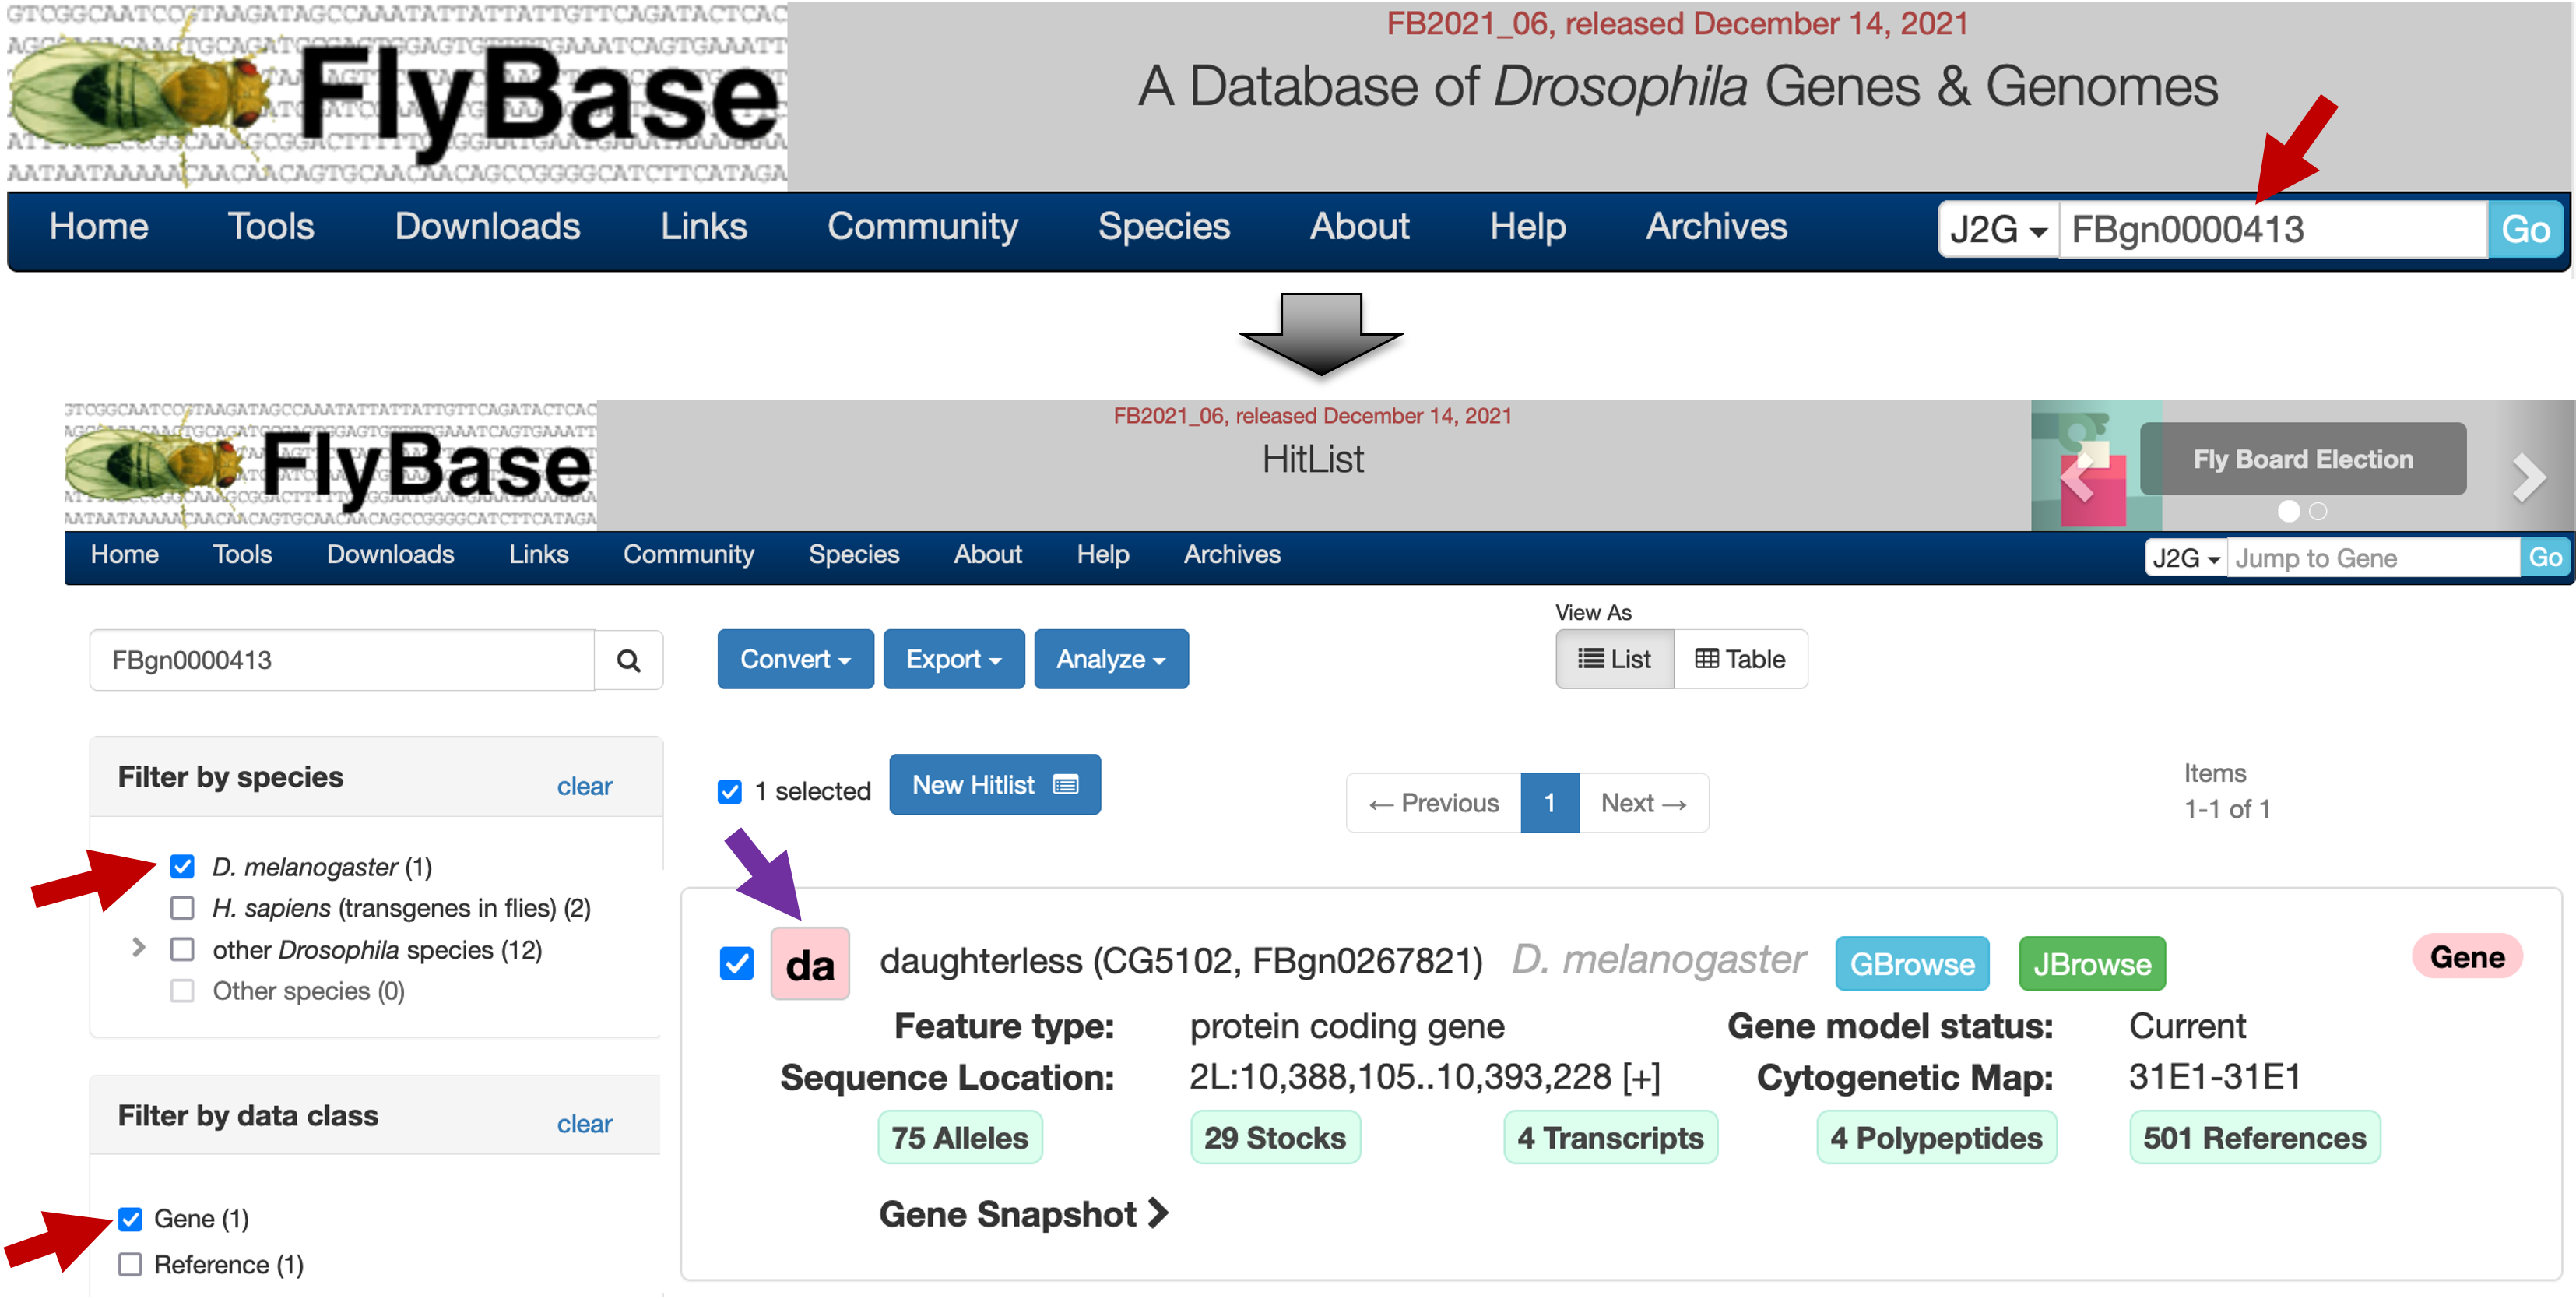Uncheck the daughterless result checkbox
Viewport: 2576px width, 1299px height.
[x=737, y=963]
